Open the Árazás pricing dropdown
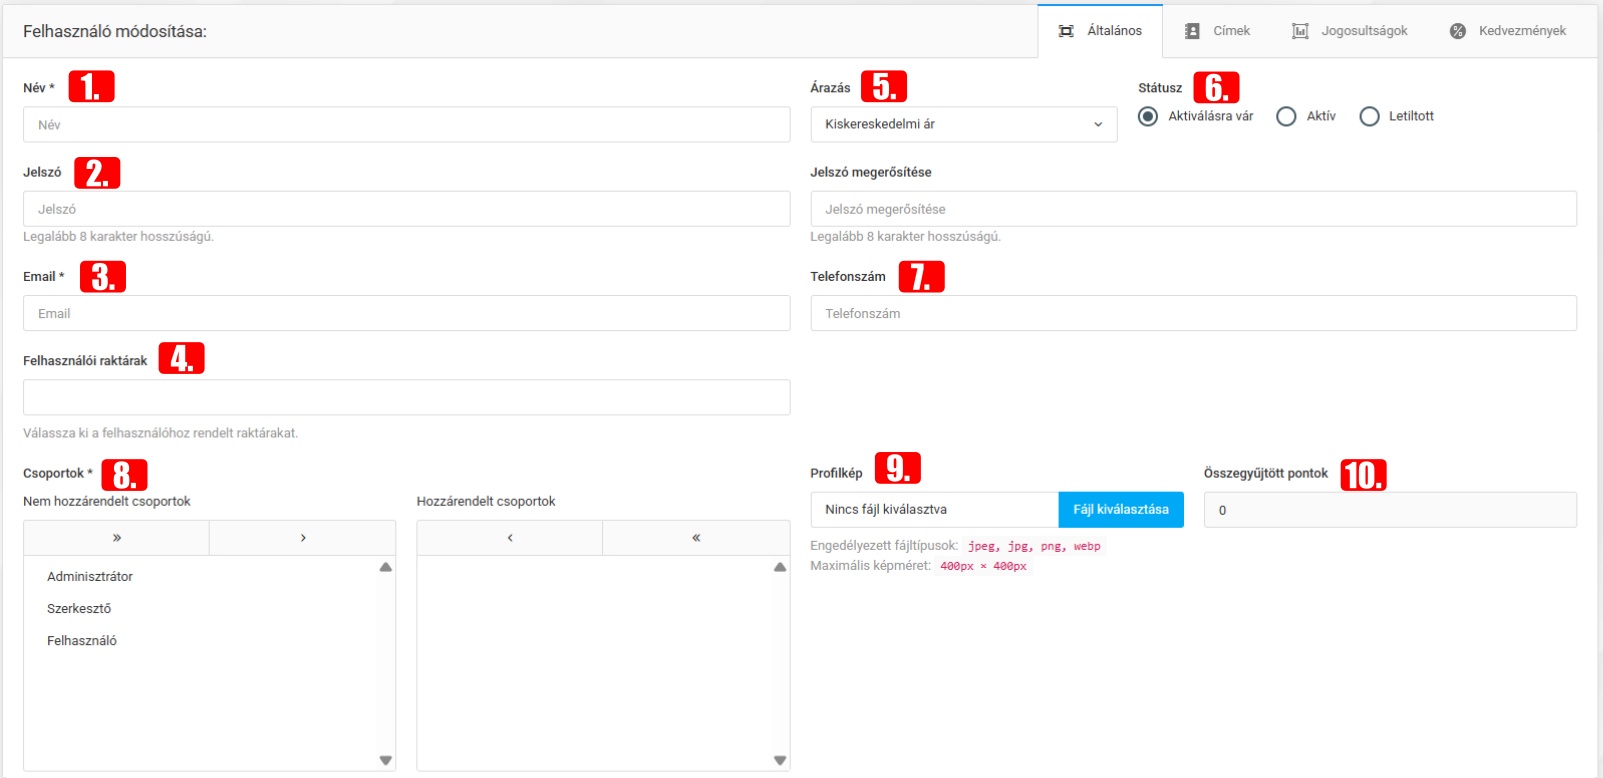The image size is (1603, 778). pos(963,124)
